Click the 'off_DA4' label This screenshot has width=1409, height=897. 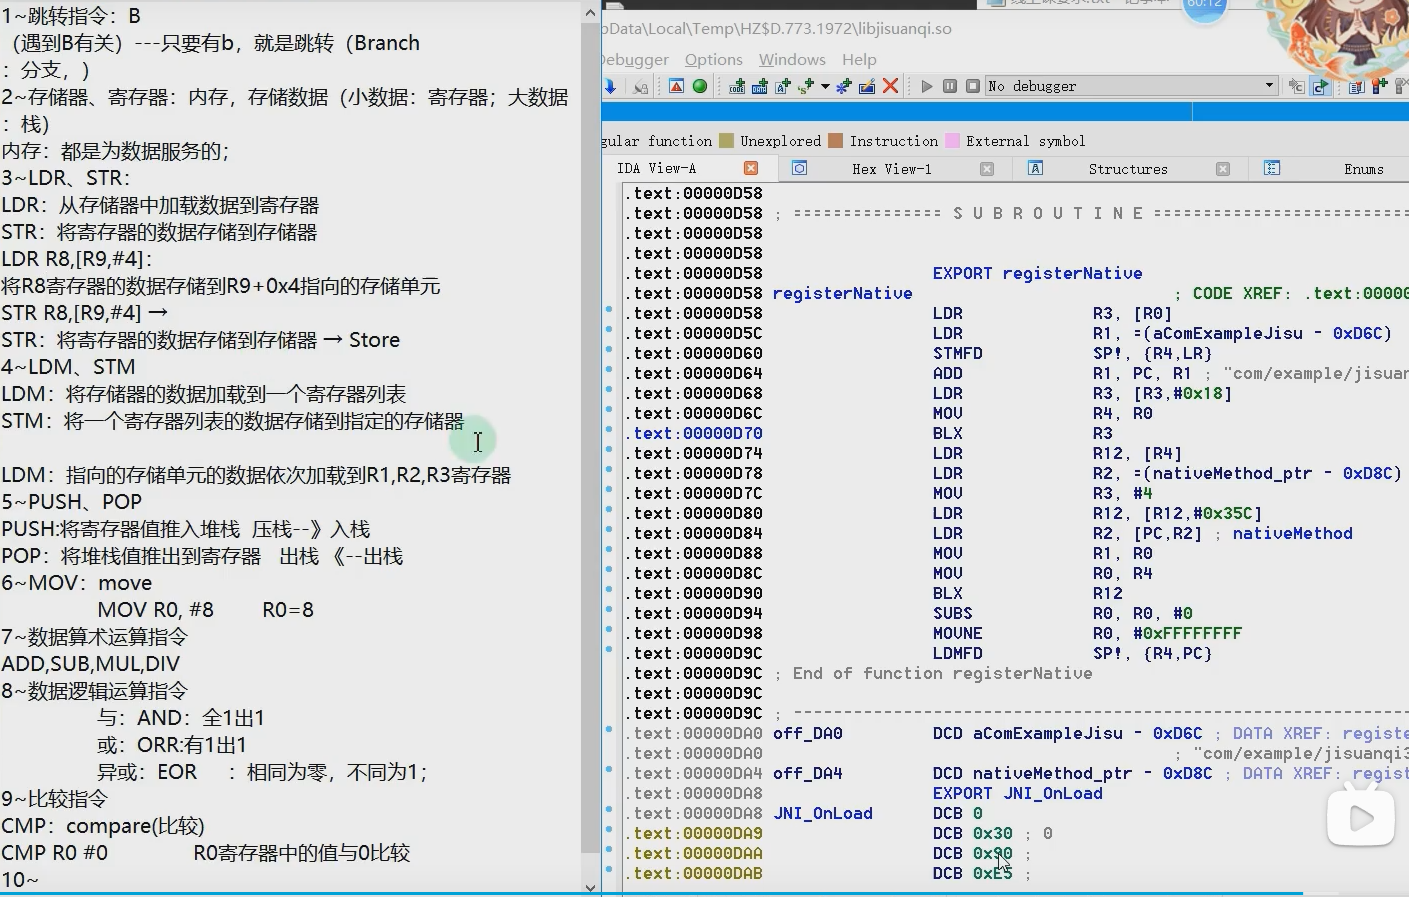807,773
